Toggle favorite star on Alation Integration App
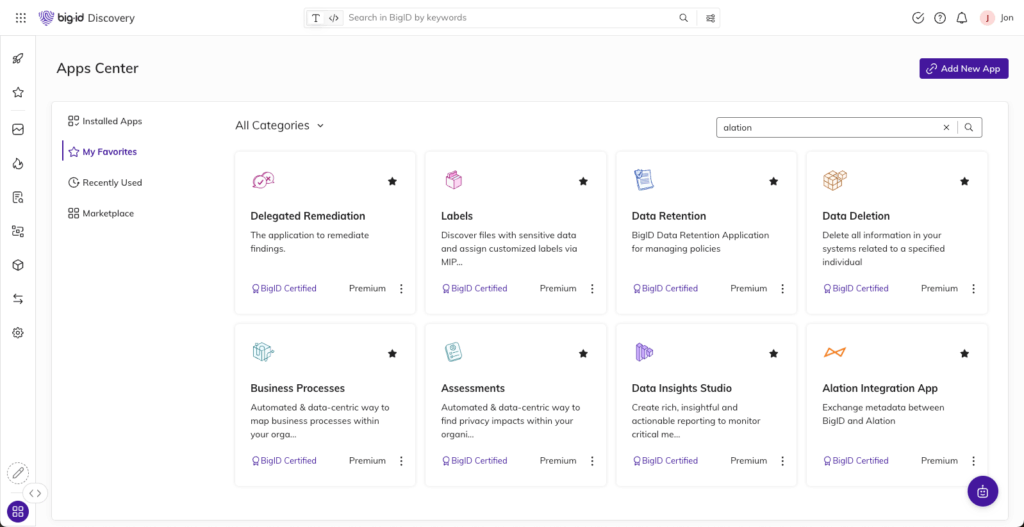1024x527 pixels. (964, 353)
